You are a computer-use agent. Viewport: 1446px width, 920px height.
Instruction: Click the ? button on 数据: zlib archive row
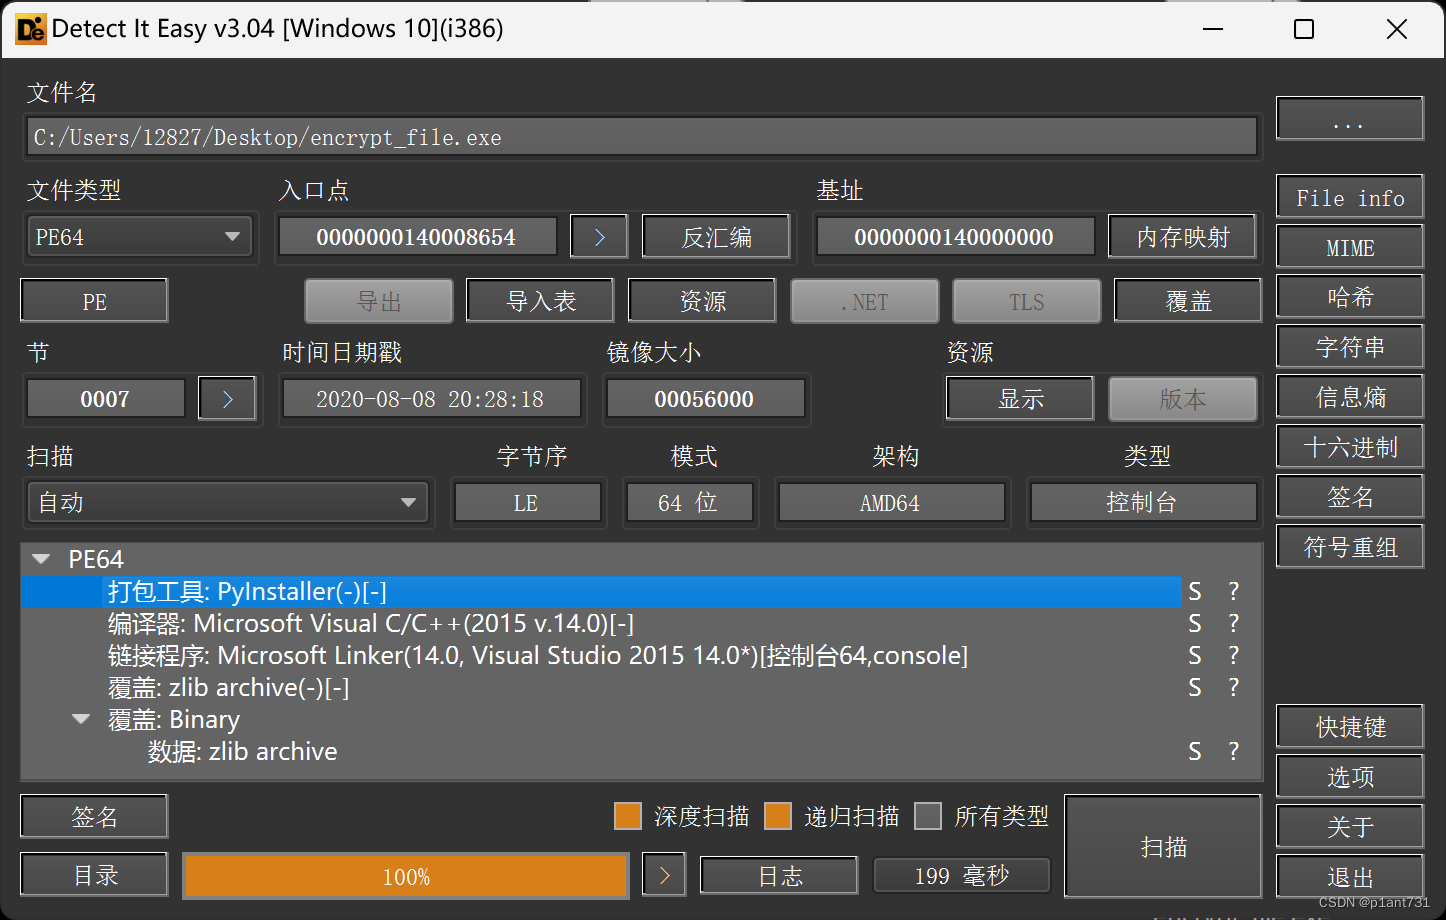(1233, 752)
